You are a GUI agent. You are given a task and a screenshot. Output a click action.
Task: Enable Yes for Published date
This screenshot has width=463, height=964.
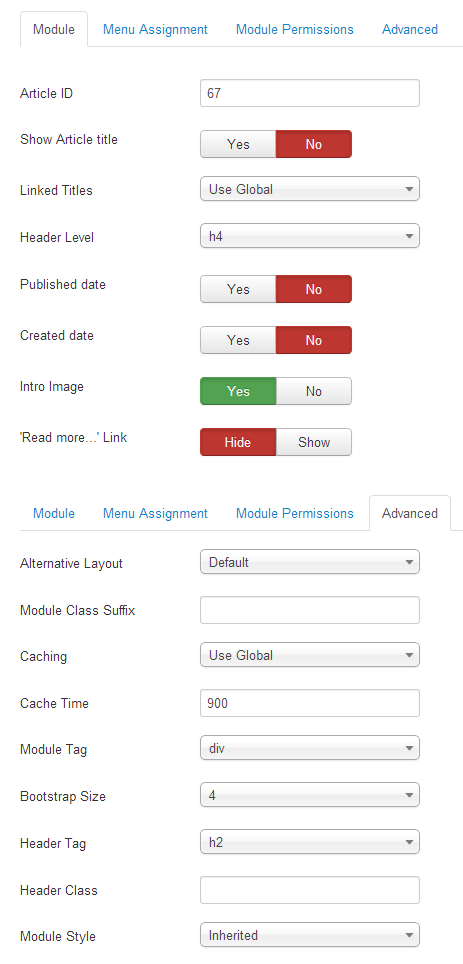[x=238, y=289]
